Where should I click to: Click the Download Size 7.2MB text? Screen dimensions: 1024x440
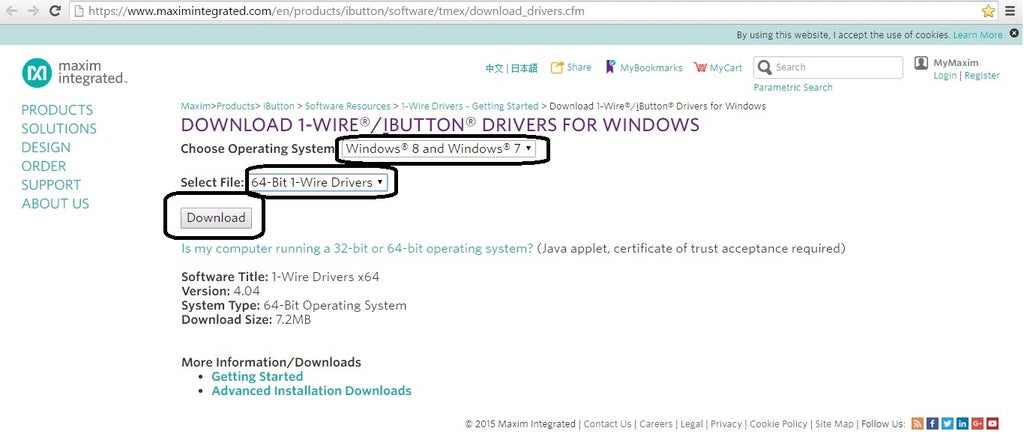[x=246, y=320]
